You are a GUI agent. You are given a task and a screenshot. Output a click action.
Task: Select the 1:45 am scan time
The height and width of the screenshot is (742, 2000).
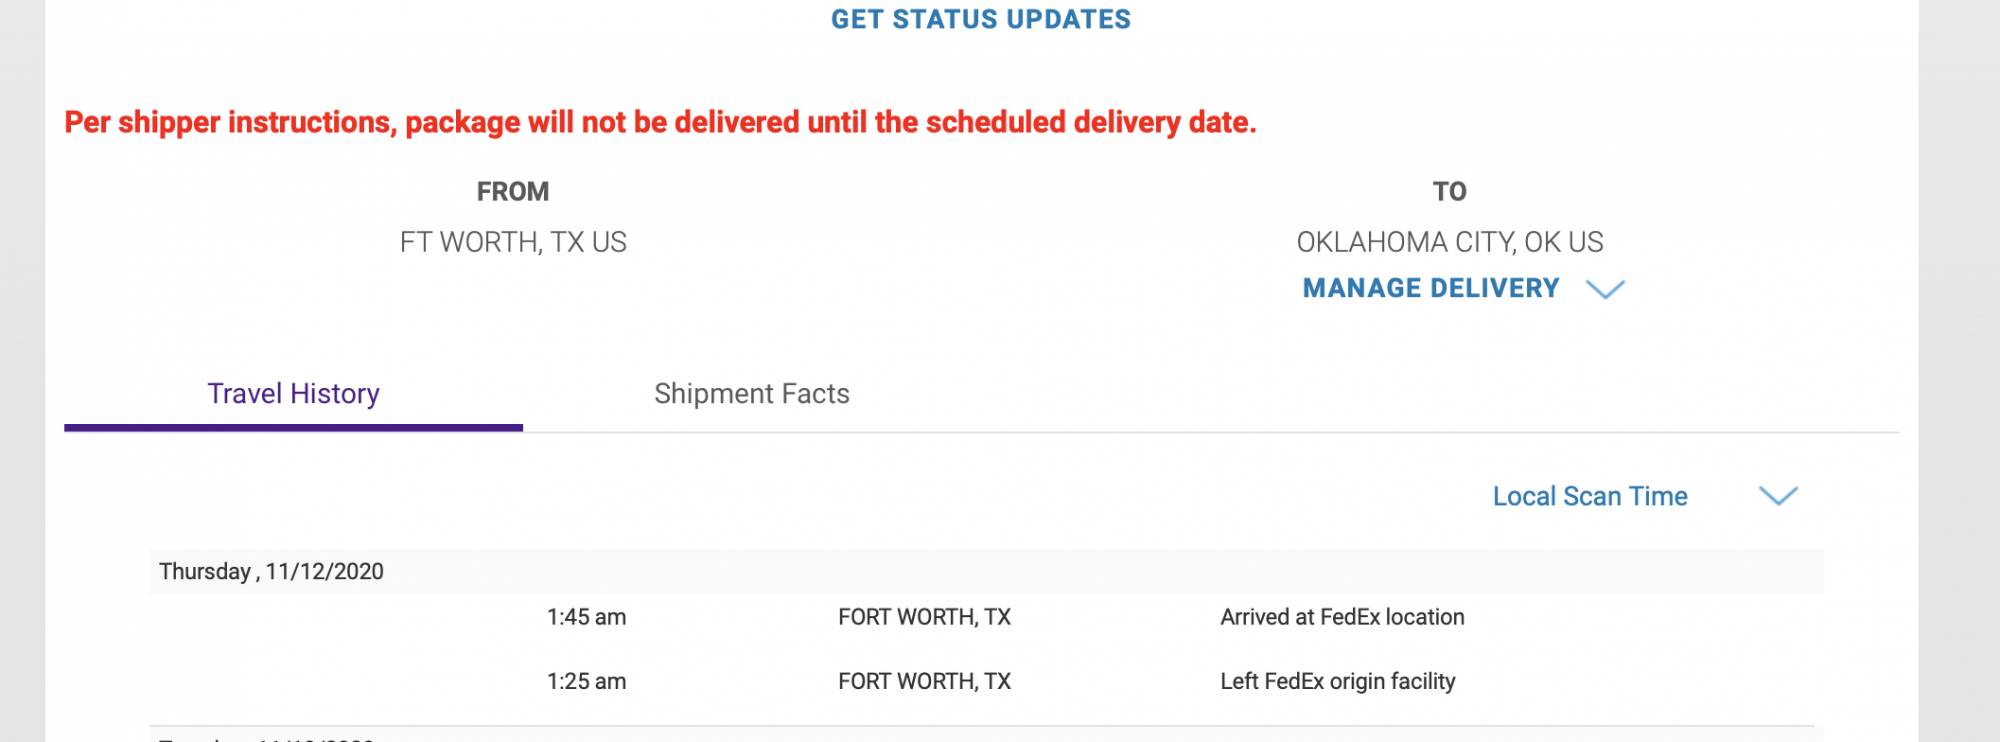coord(586,617)
